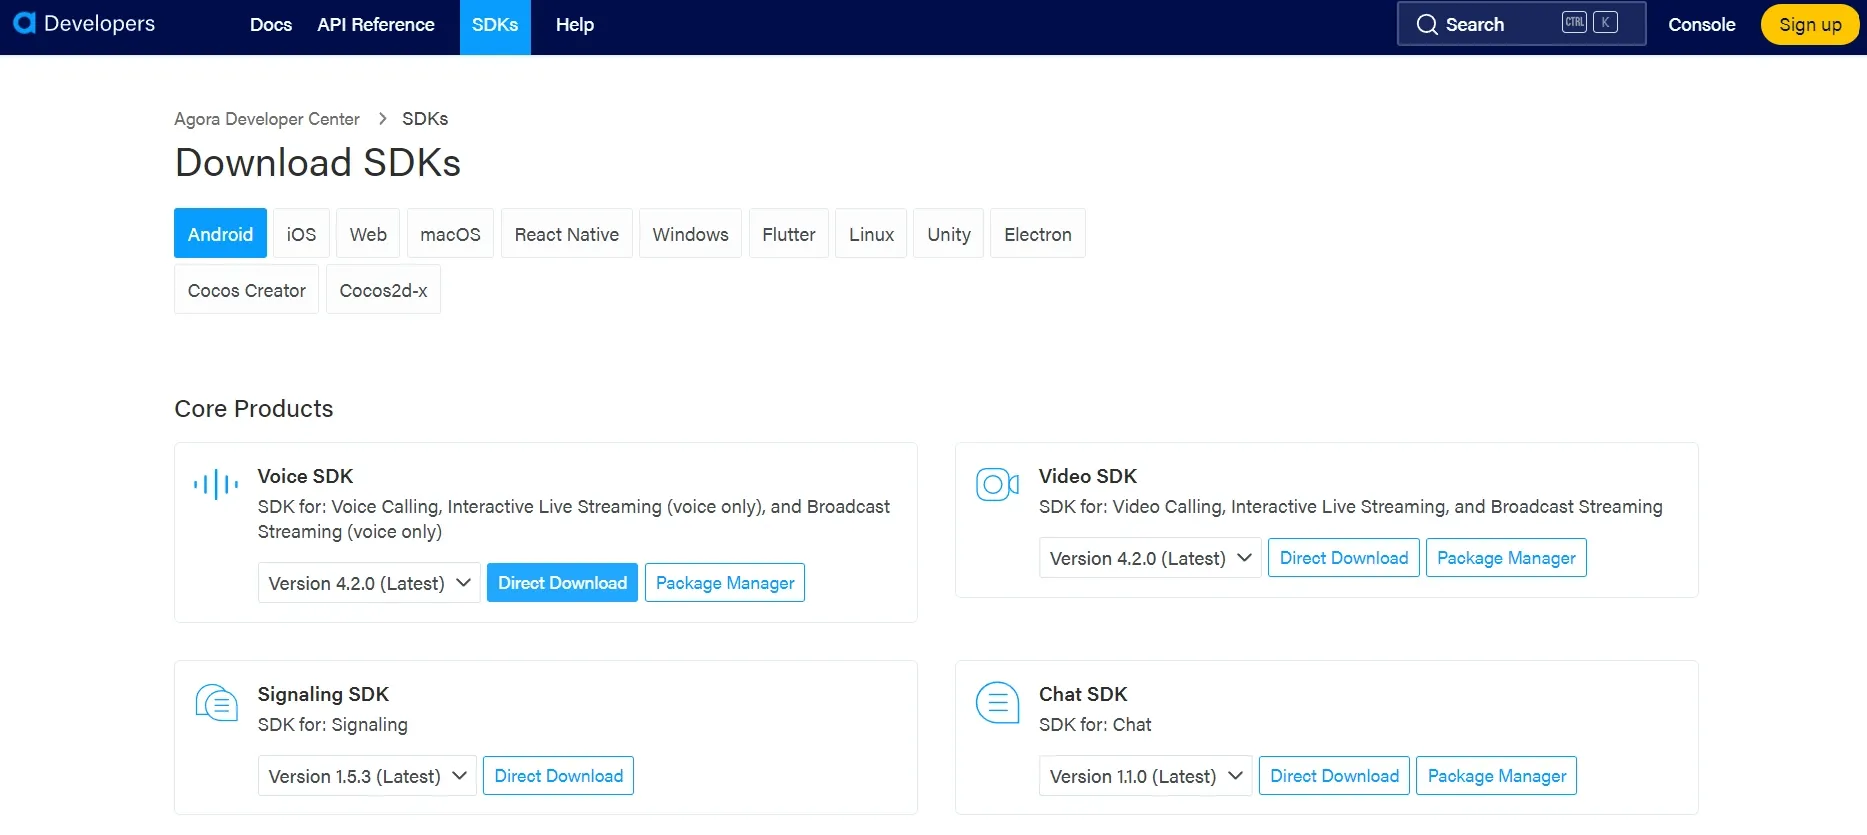Select the Cocos Creator platform tab
This screenshot has width=1867, height=835.
246,289
